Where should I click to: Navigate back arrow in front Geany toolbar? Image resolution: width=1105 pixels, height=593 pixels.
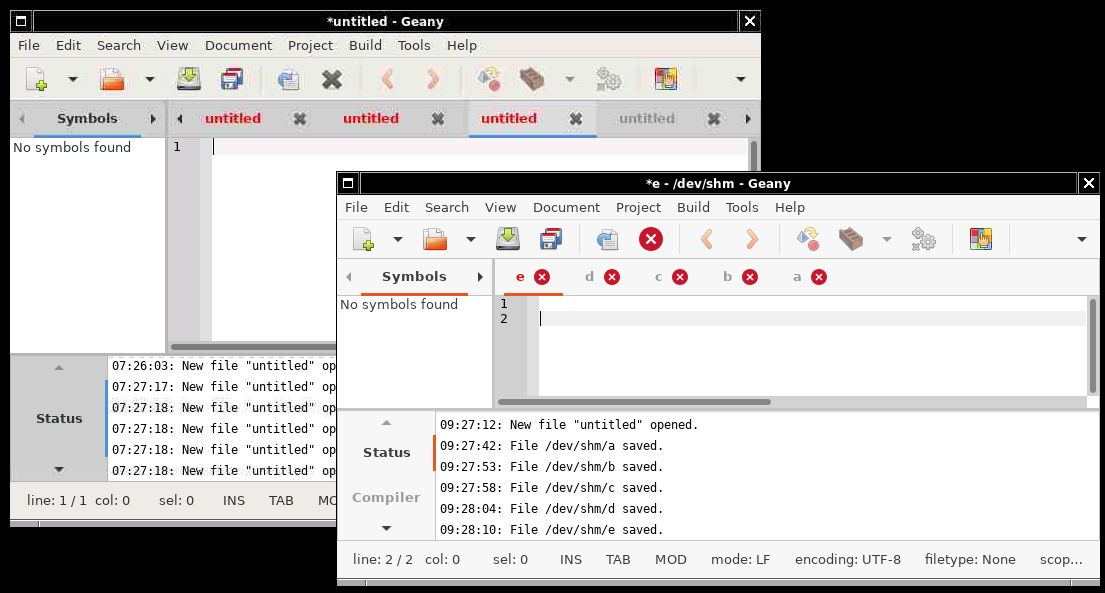point(707,240)
